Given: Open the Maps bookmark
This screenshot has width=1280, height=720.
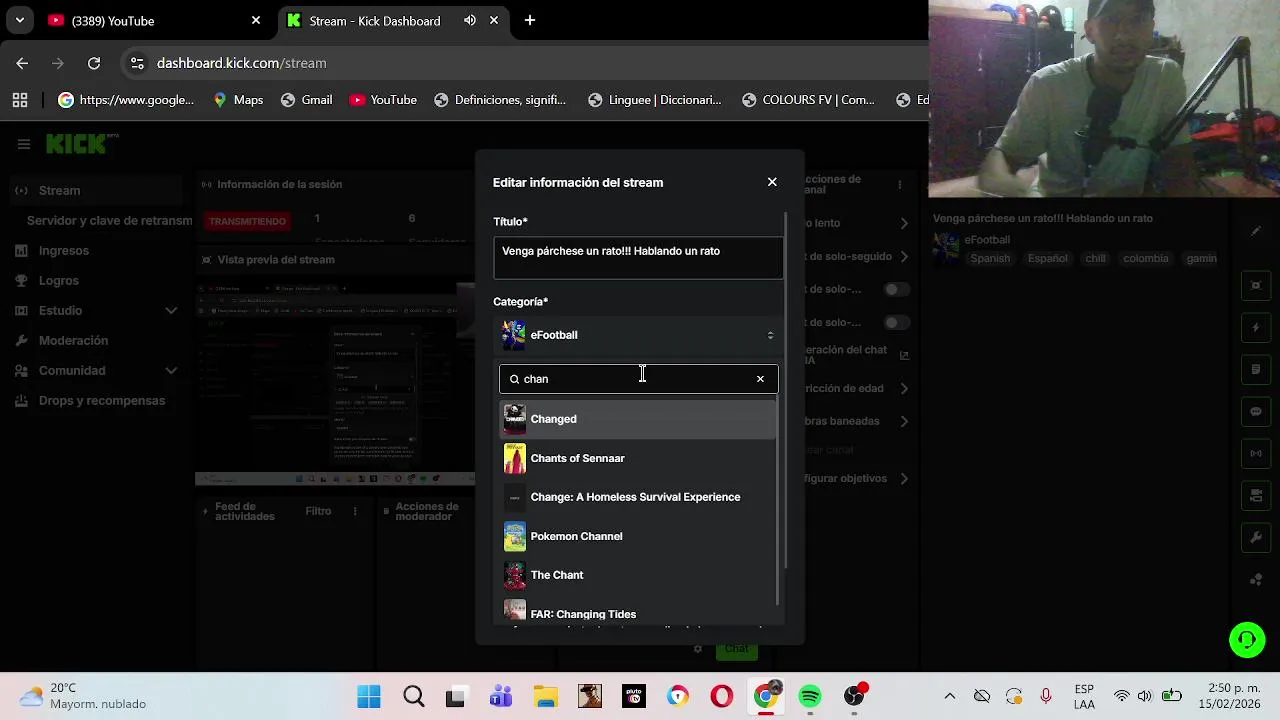Looking at the screenshot, I should (x=237, y=100).
